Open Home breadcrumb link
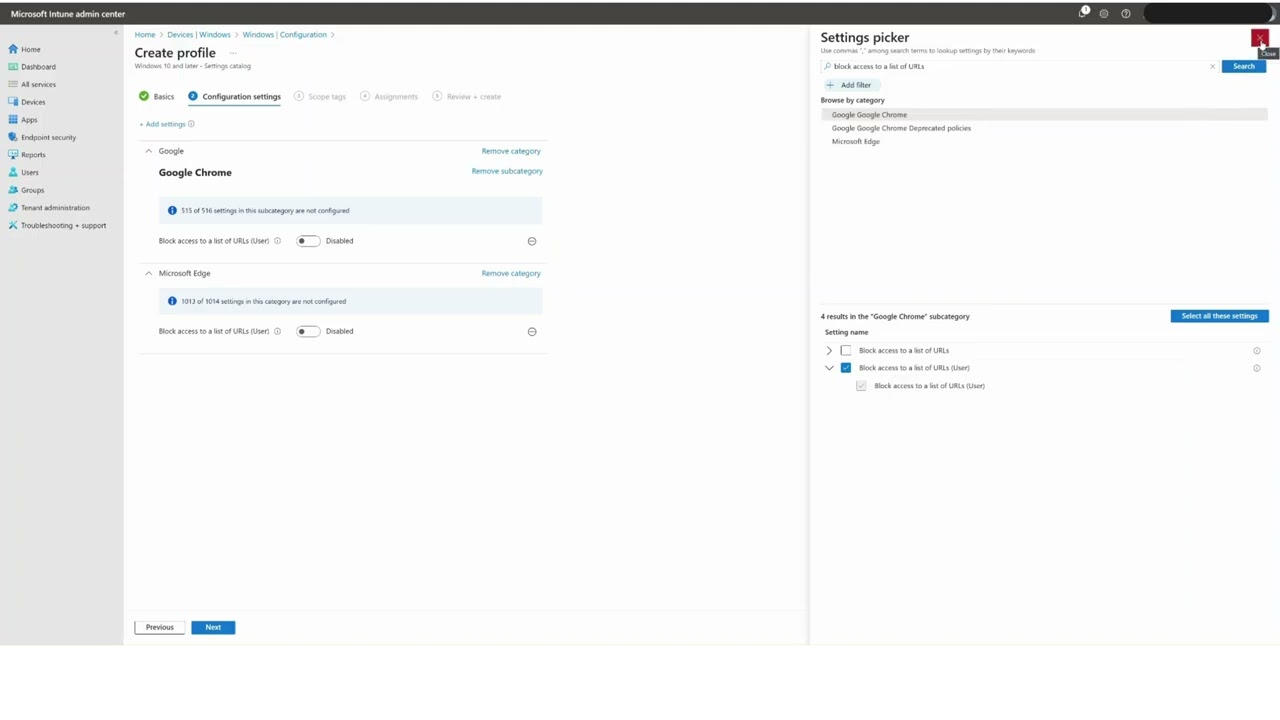Viewport: 1280px width, 720px height. 145,35
